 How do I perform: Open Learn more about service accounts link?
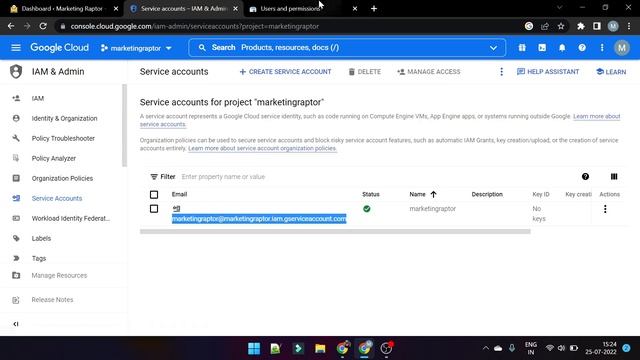[597, 116]
